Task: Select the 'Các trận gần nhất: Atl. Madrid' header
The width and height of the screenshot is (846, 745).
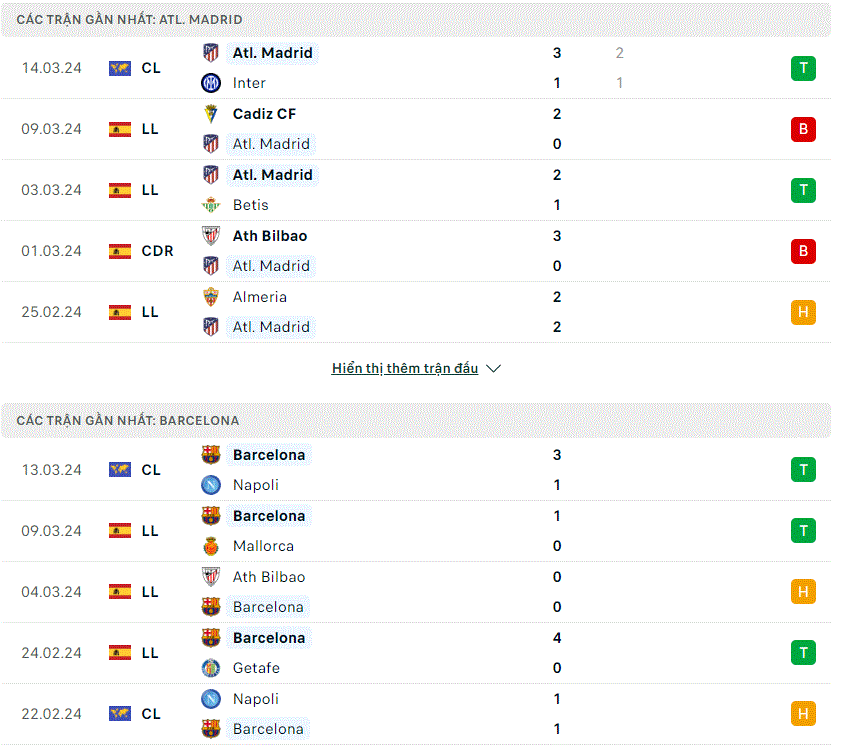Action: (x=415, y=19)
